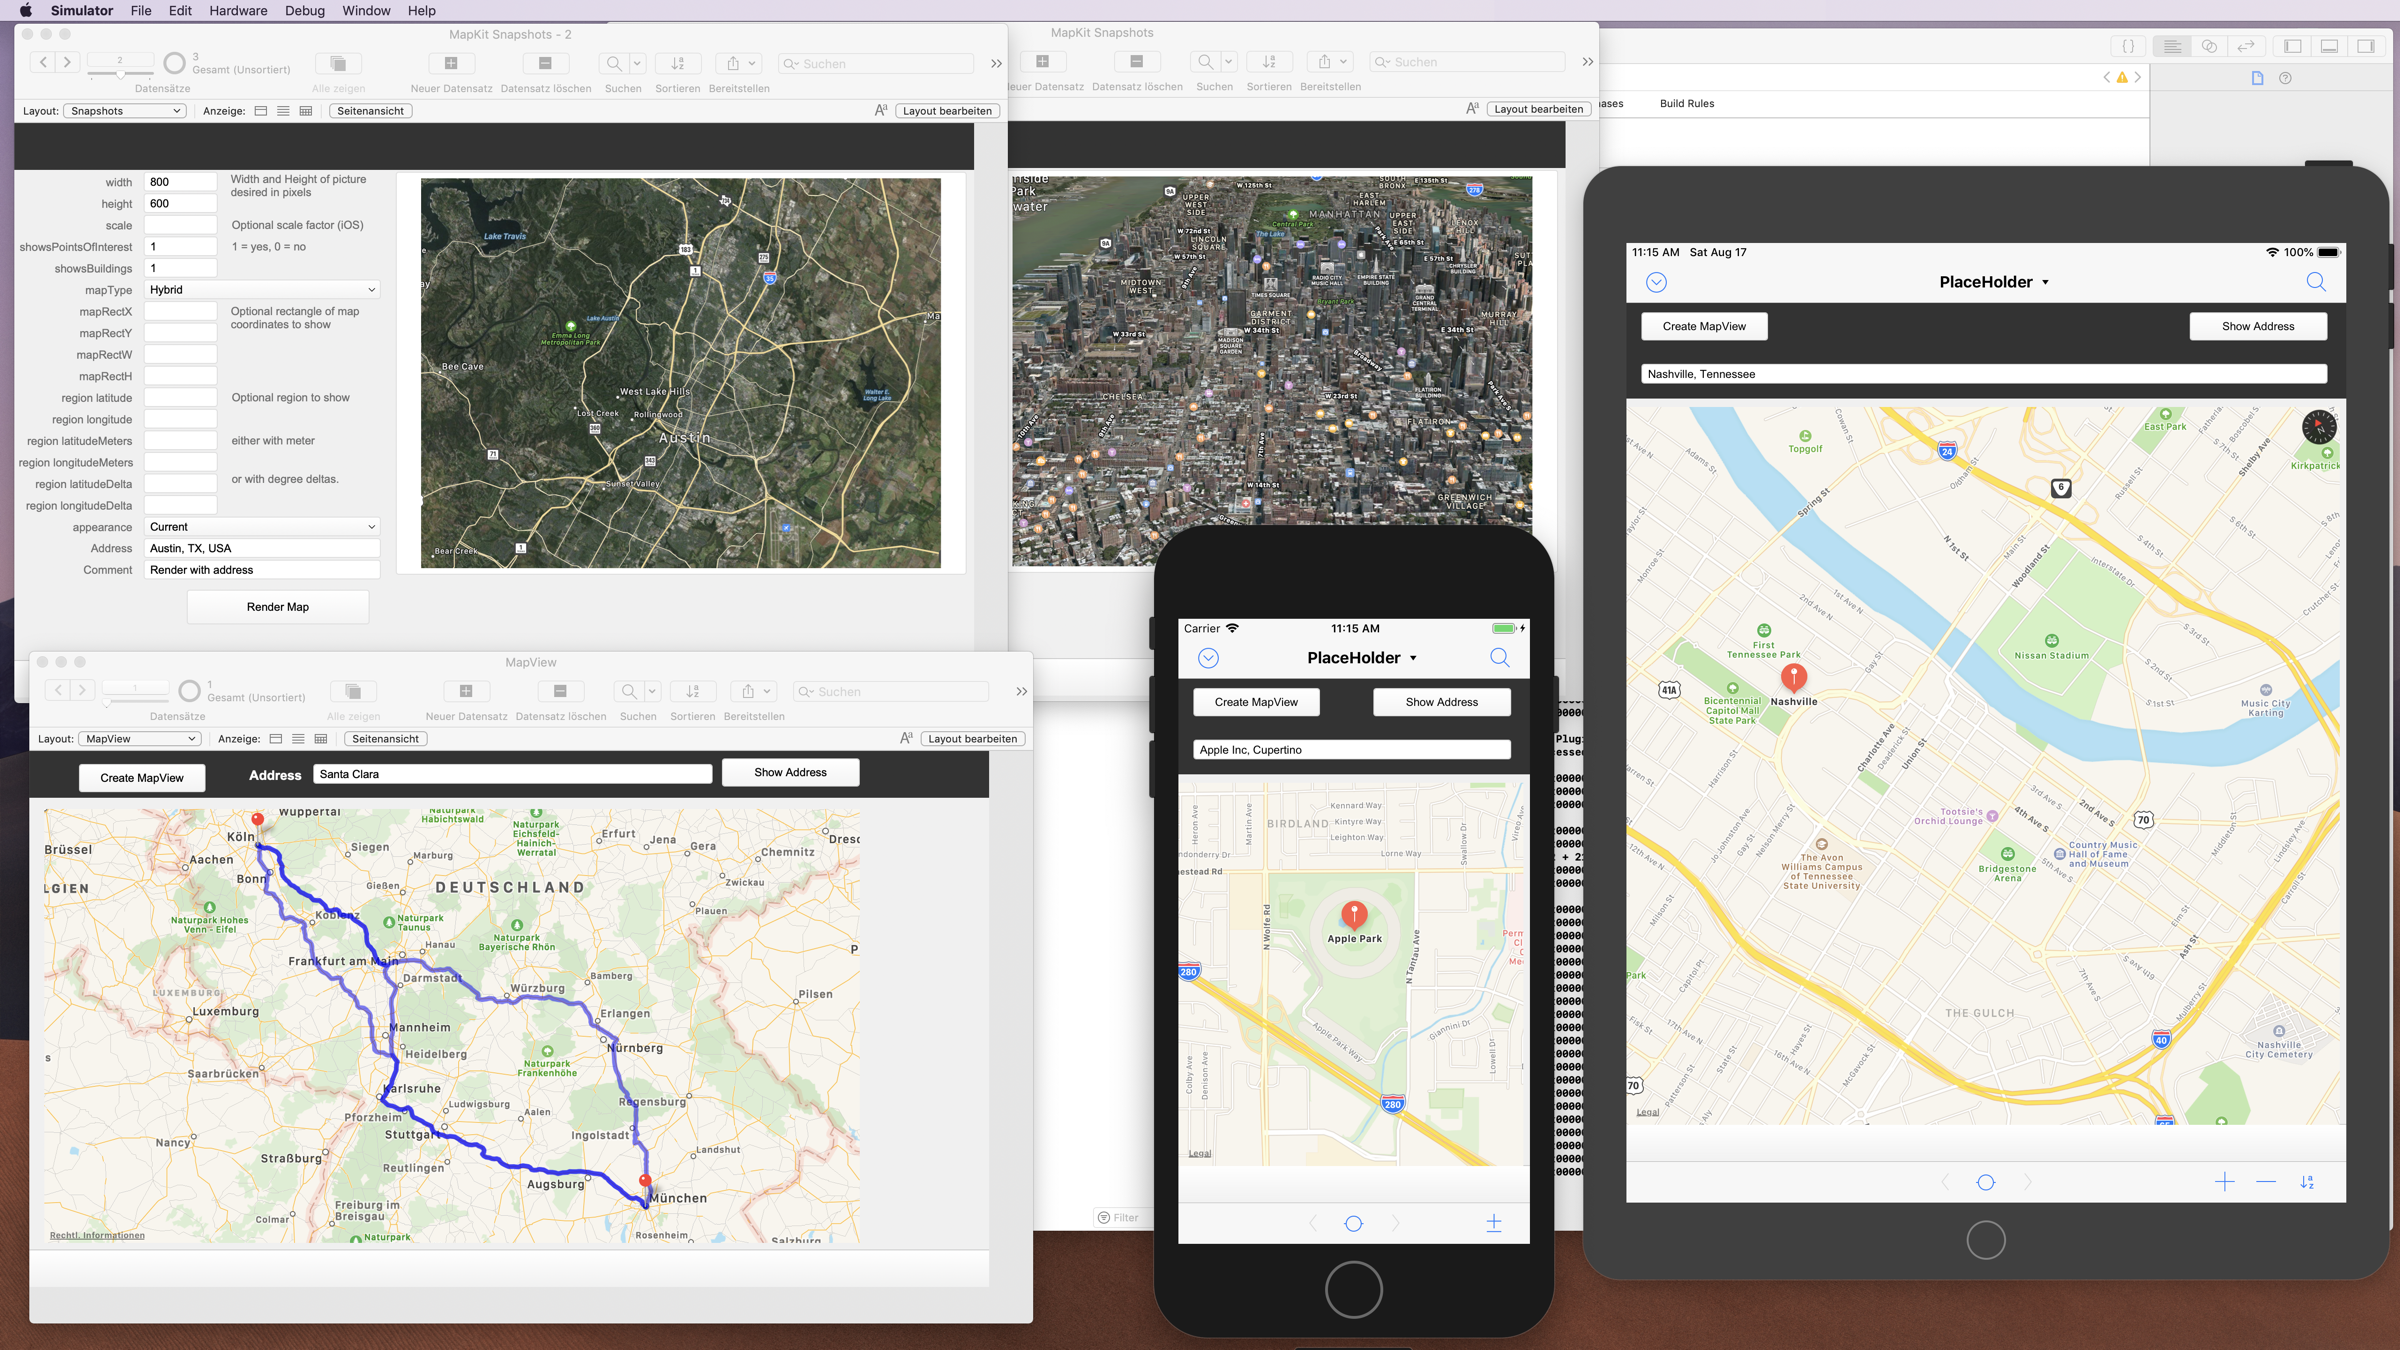2400x1350 pixels.
Task: Click the record slider in Snapshots toolbar
Action: coord(120,73)
